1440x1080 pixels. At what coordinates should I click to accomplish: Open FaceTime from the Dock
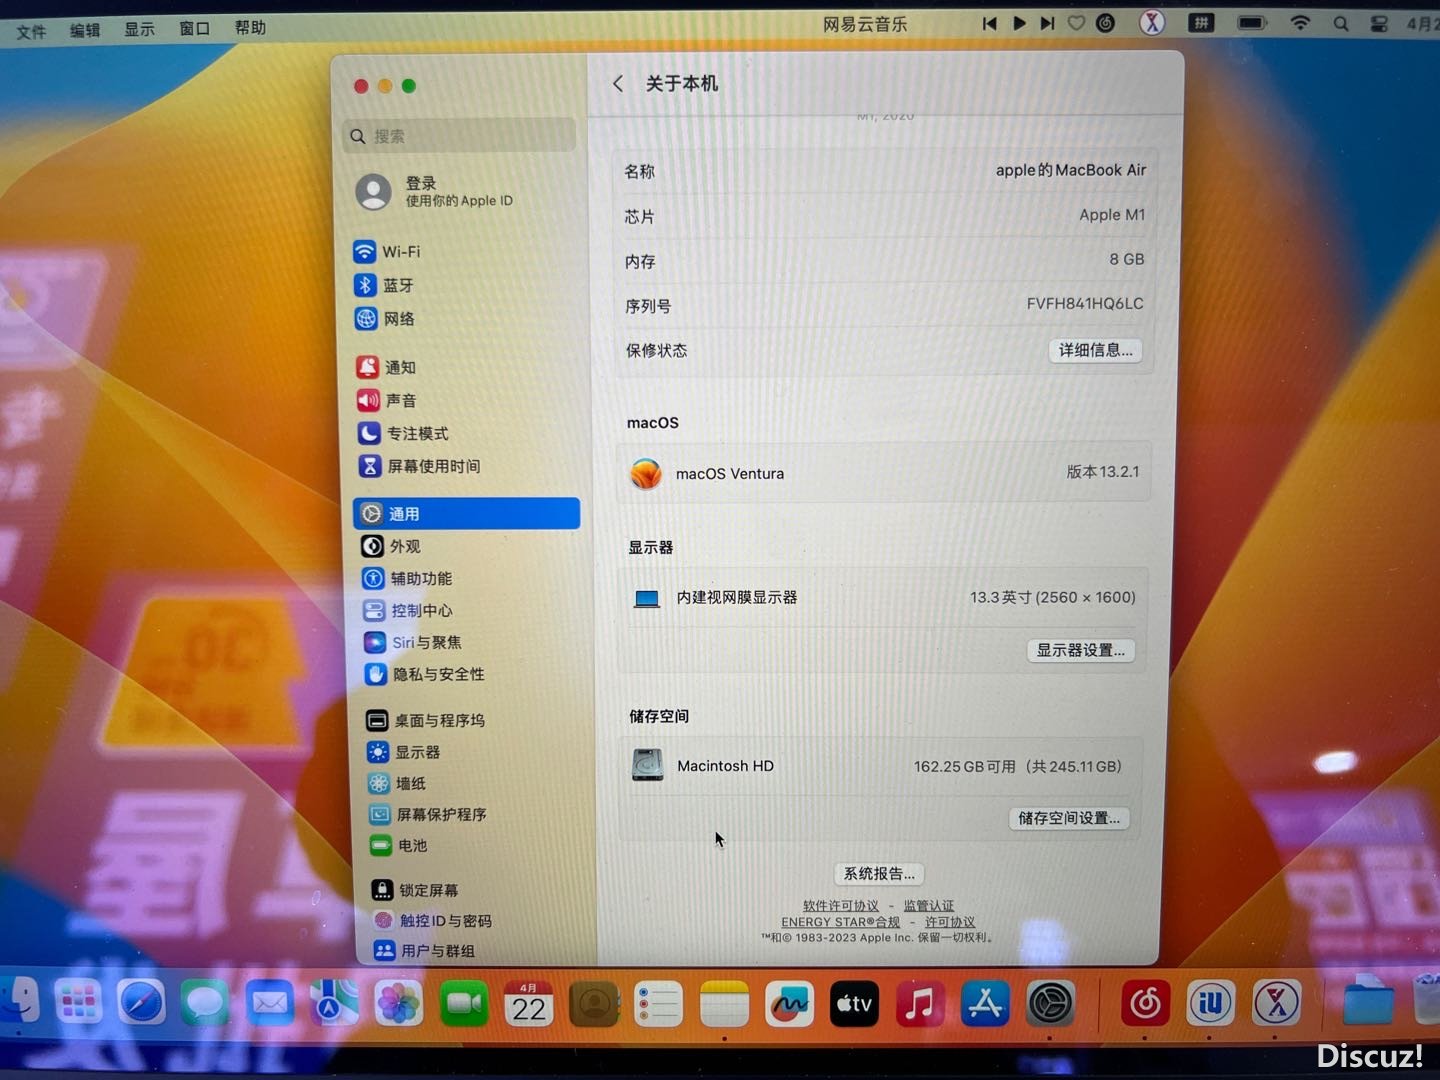[464, 1004]
